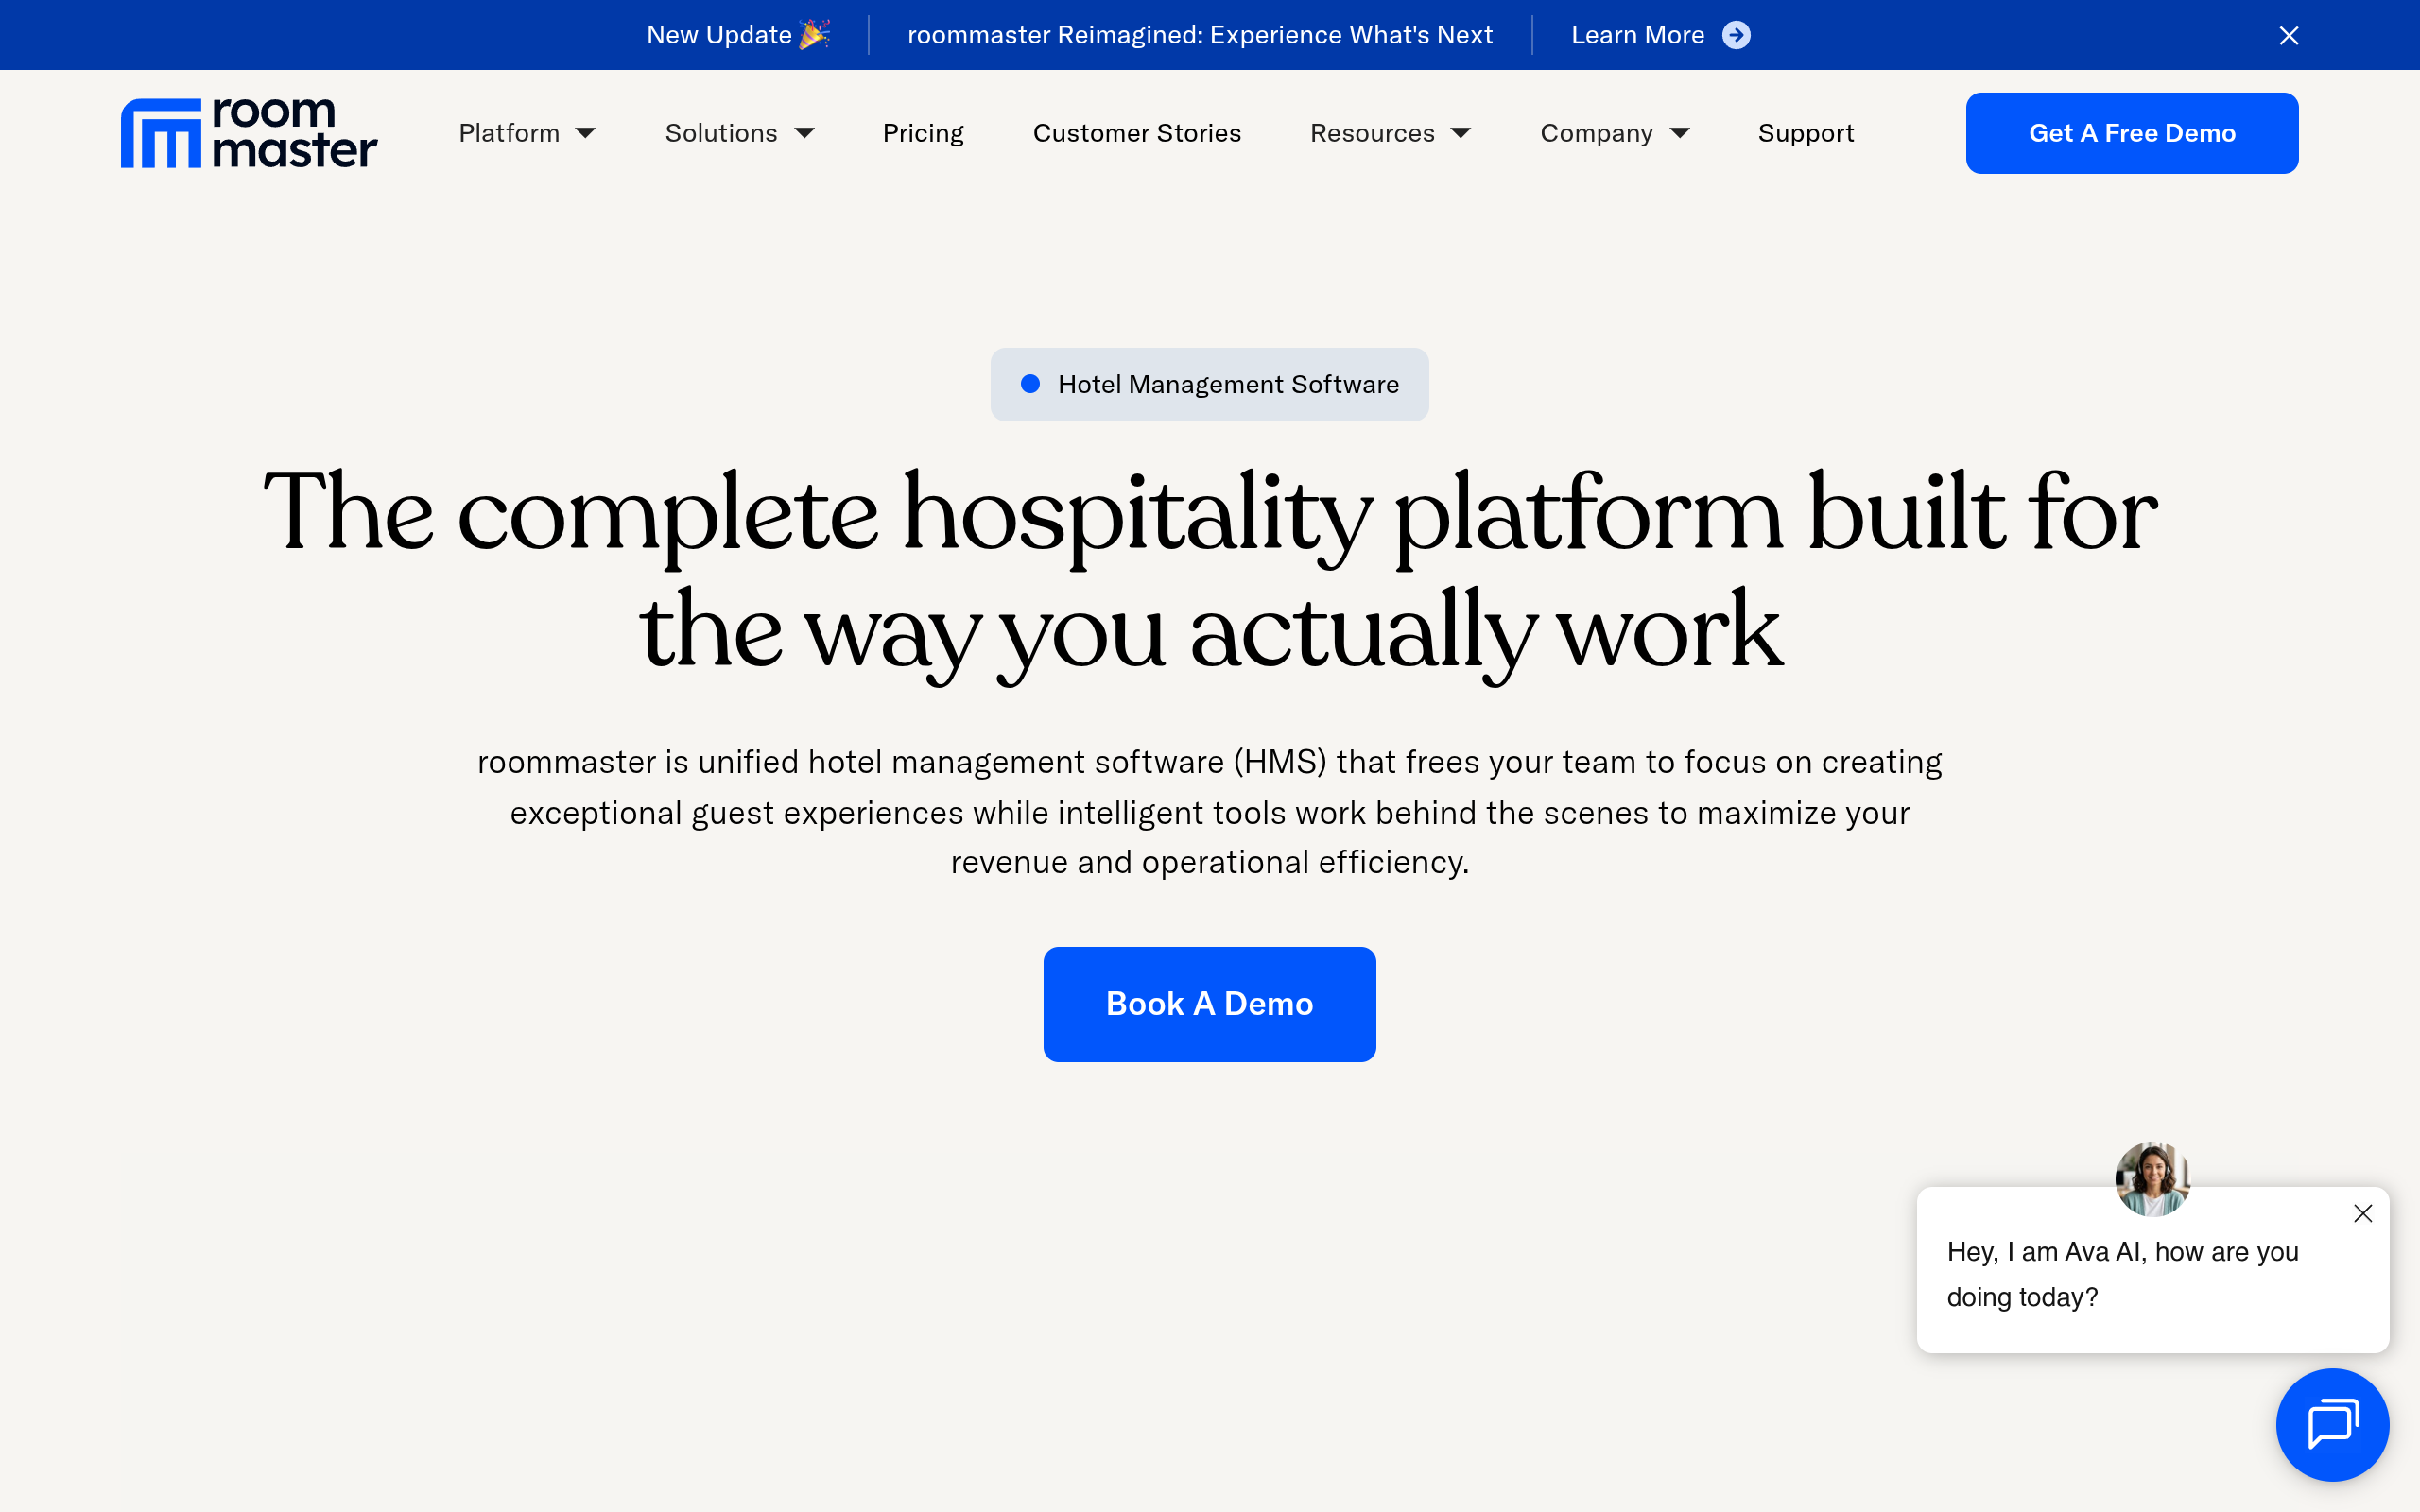Screen dimensions: 2420x1512
Task: Follow the Learn More link
Action: 1660,35
